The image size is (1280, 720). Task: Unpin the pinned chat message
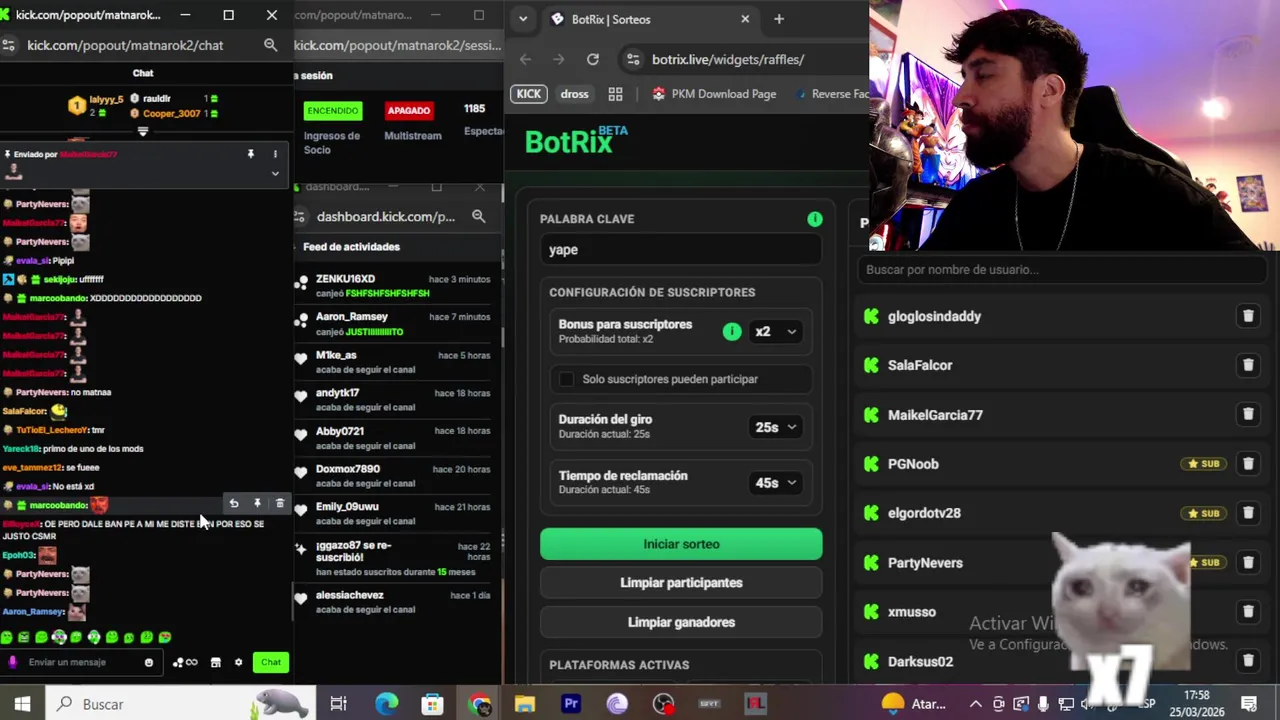pos(251,154)
